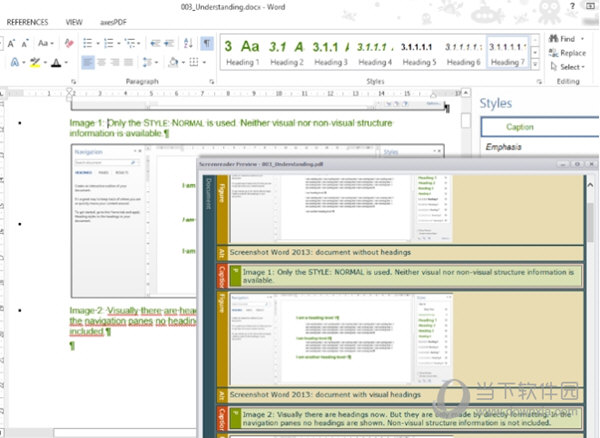Select Caption in Styles pane
The height and width of the screenshot is (438, 600).
(540, 127)
